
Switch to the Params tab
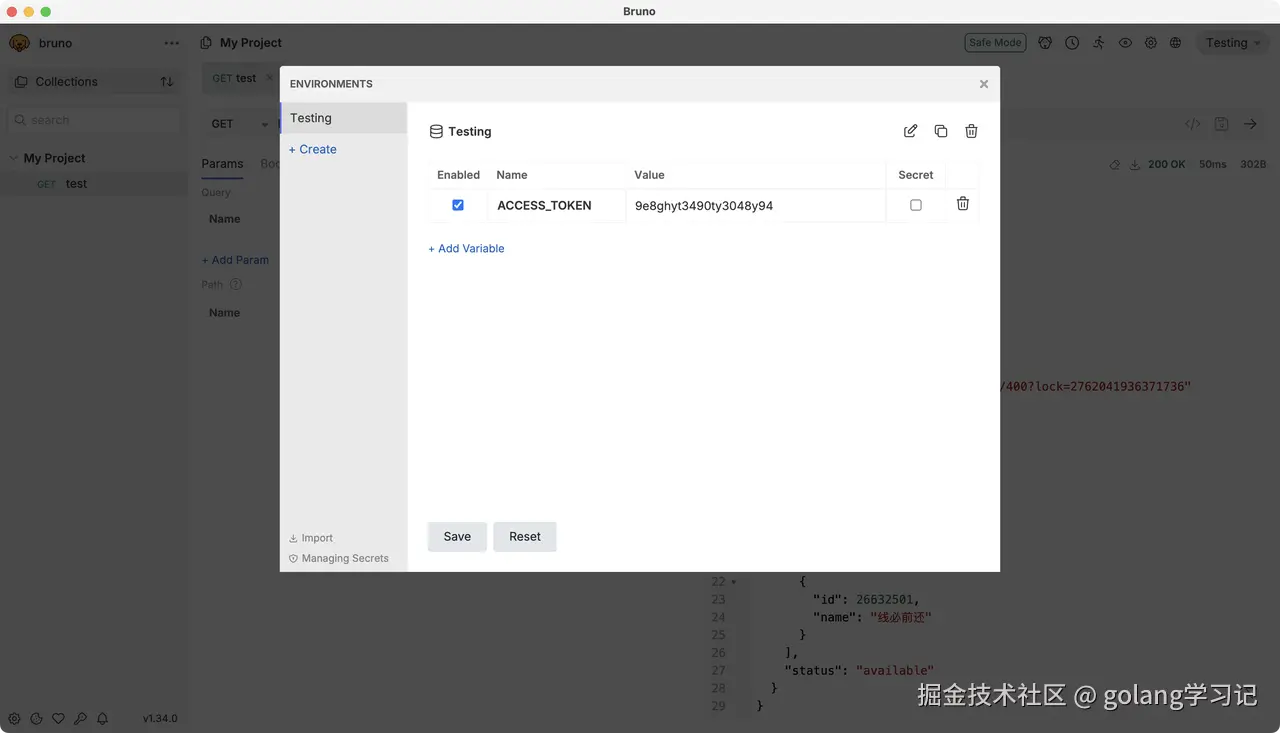[222, 164]
